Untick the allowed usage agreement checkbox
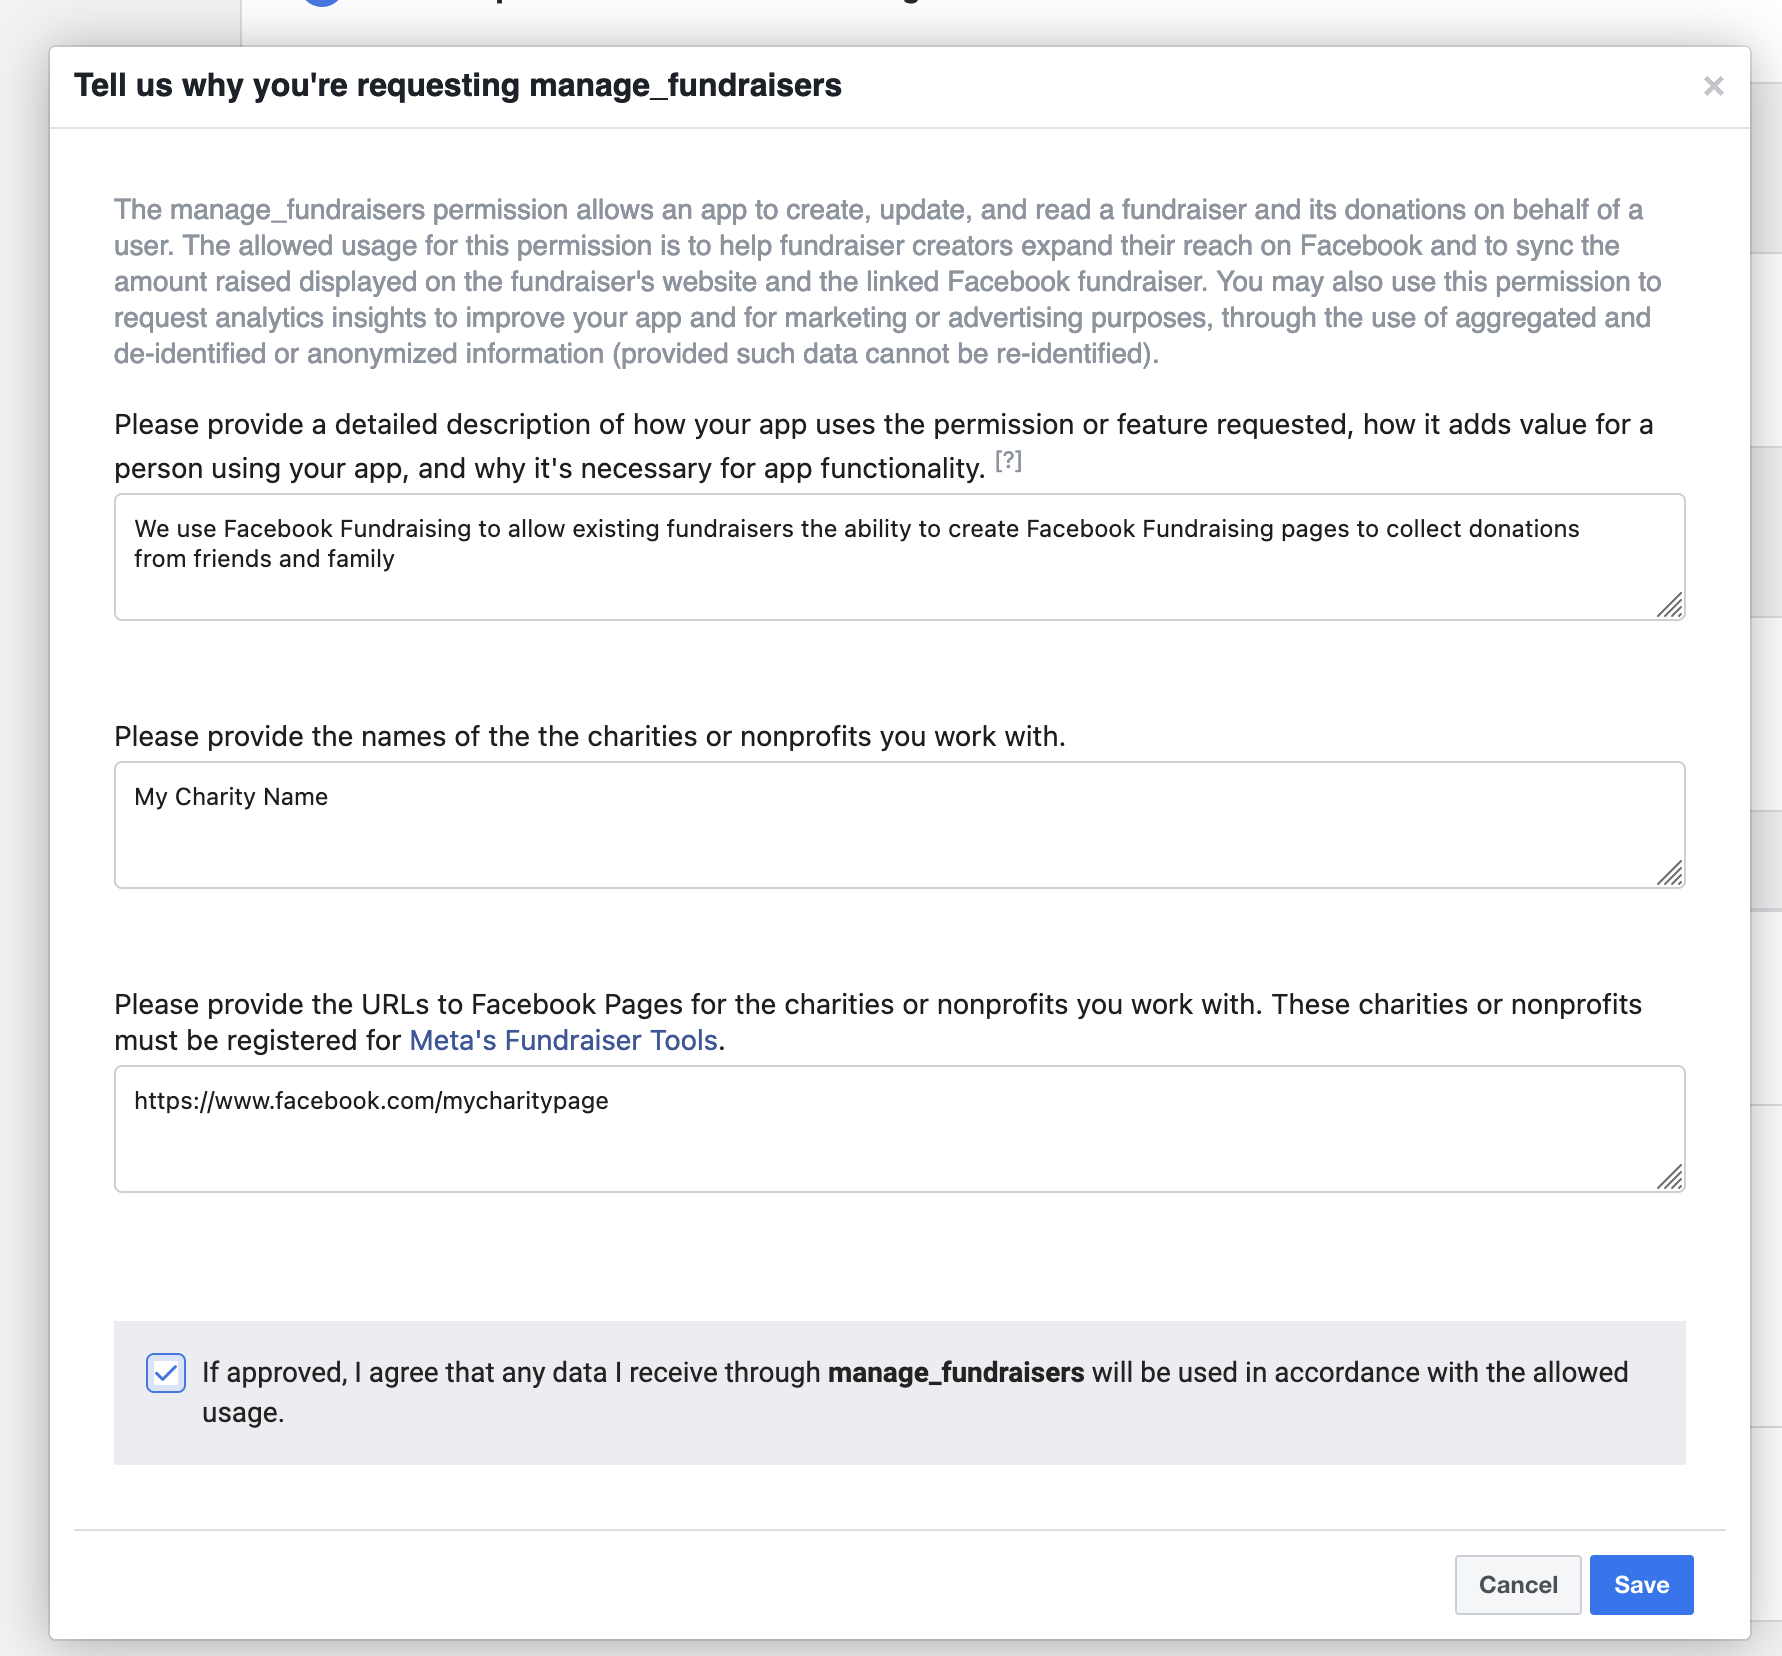The image size is (1782, 1656). coord(166,1373)
